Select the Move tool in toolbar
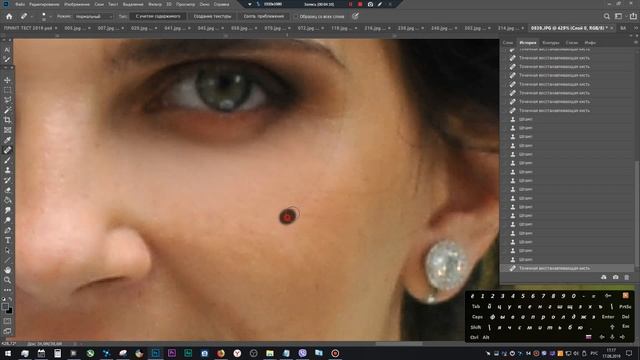Viewport: 640px width, 360px height. point(7,80)
